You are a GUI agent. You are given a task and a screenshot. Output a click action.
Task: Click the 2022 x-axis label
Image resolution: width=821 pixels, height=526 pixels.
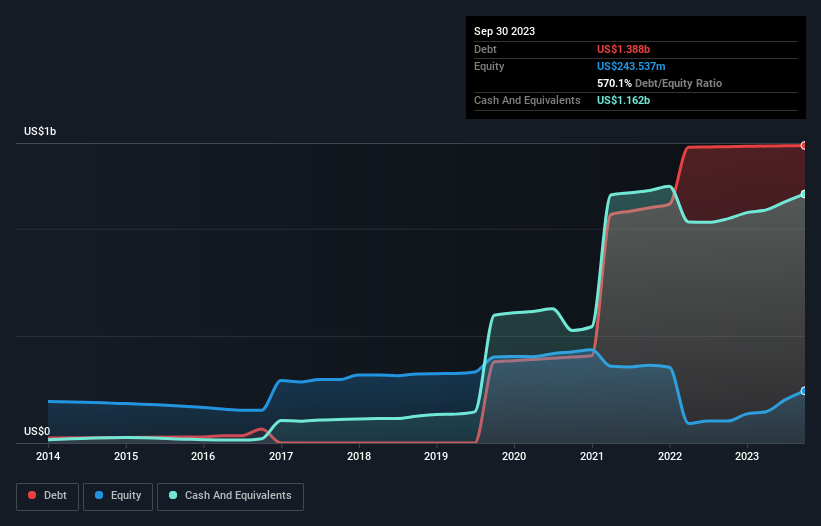[x=670, y=456]
